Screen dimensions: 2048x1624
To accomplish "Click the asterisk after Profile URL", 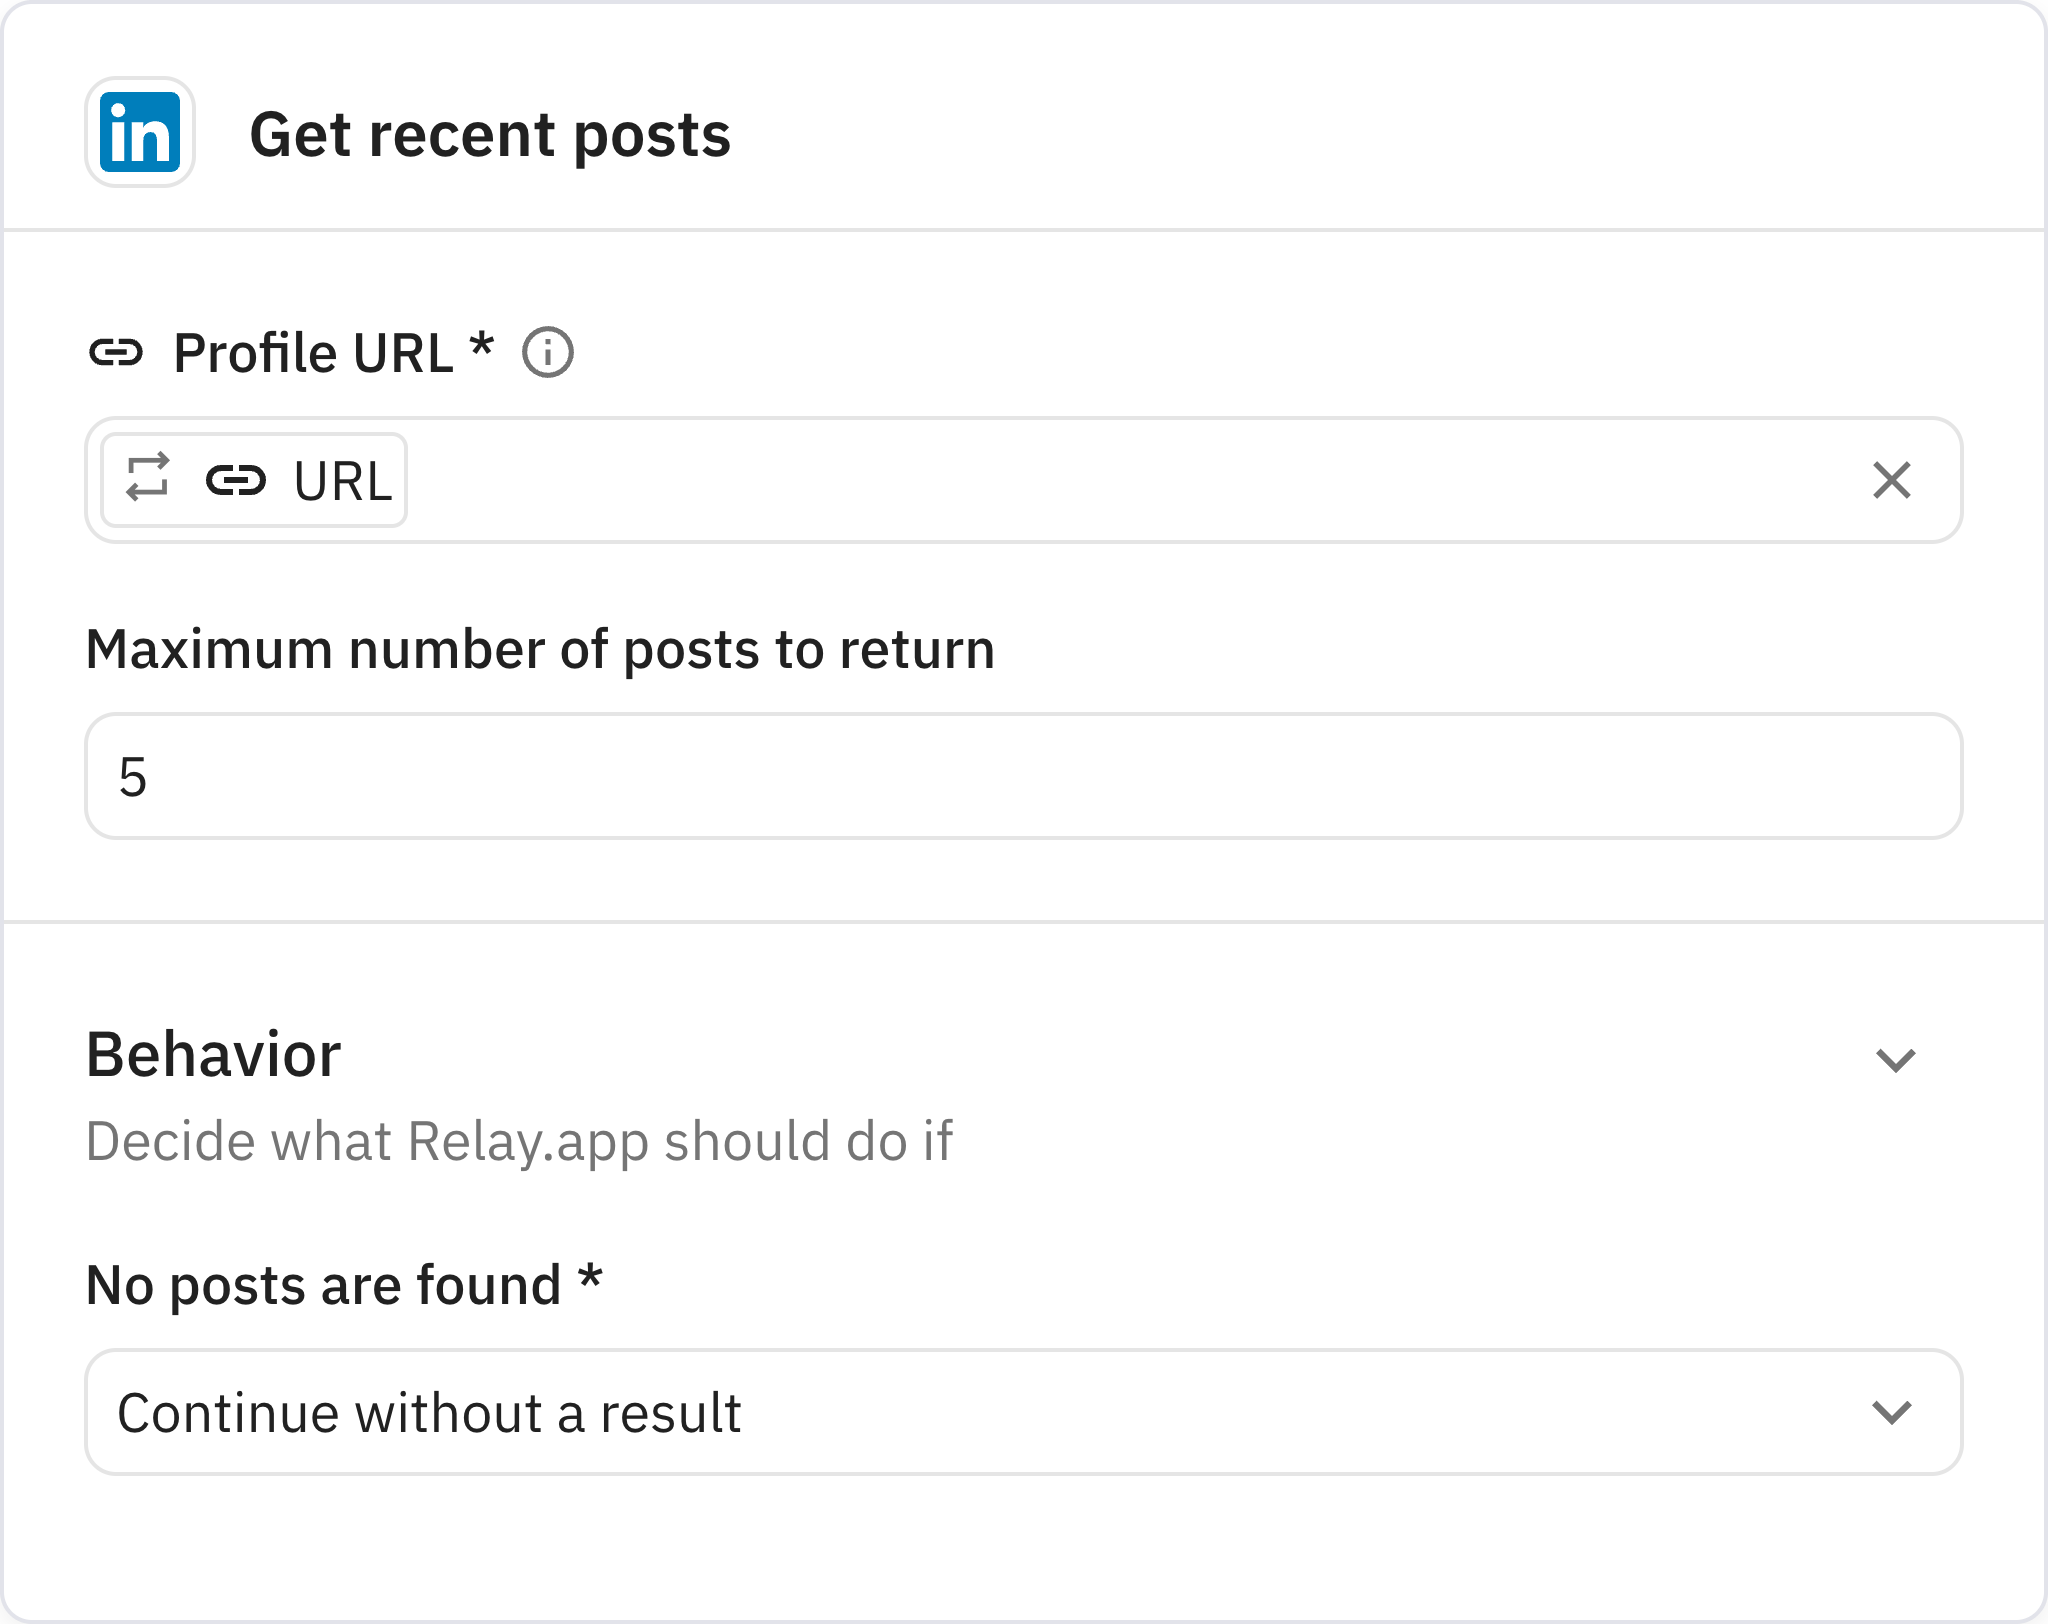I will point(482,347).
